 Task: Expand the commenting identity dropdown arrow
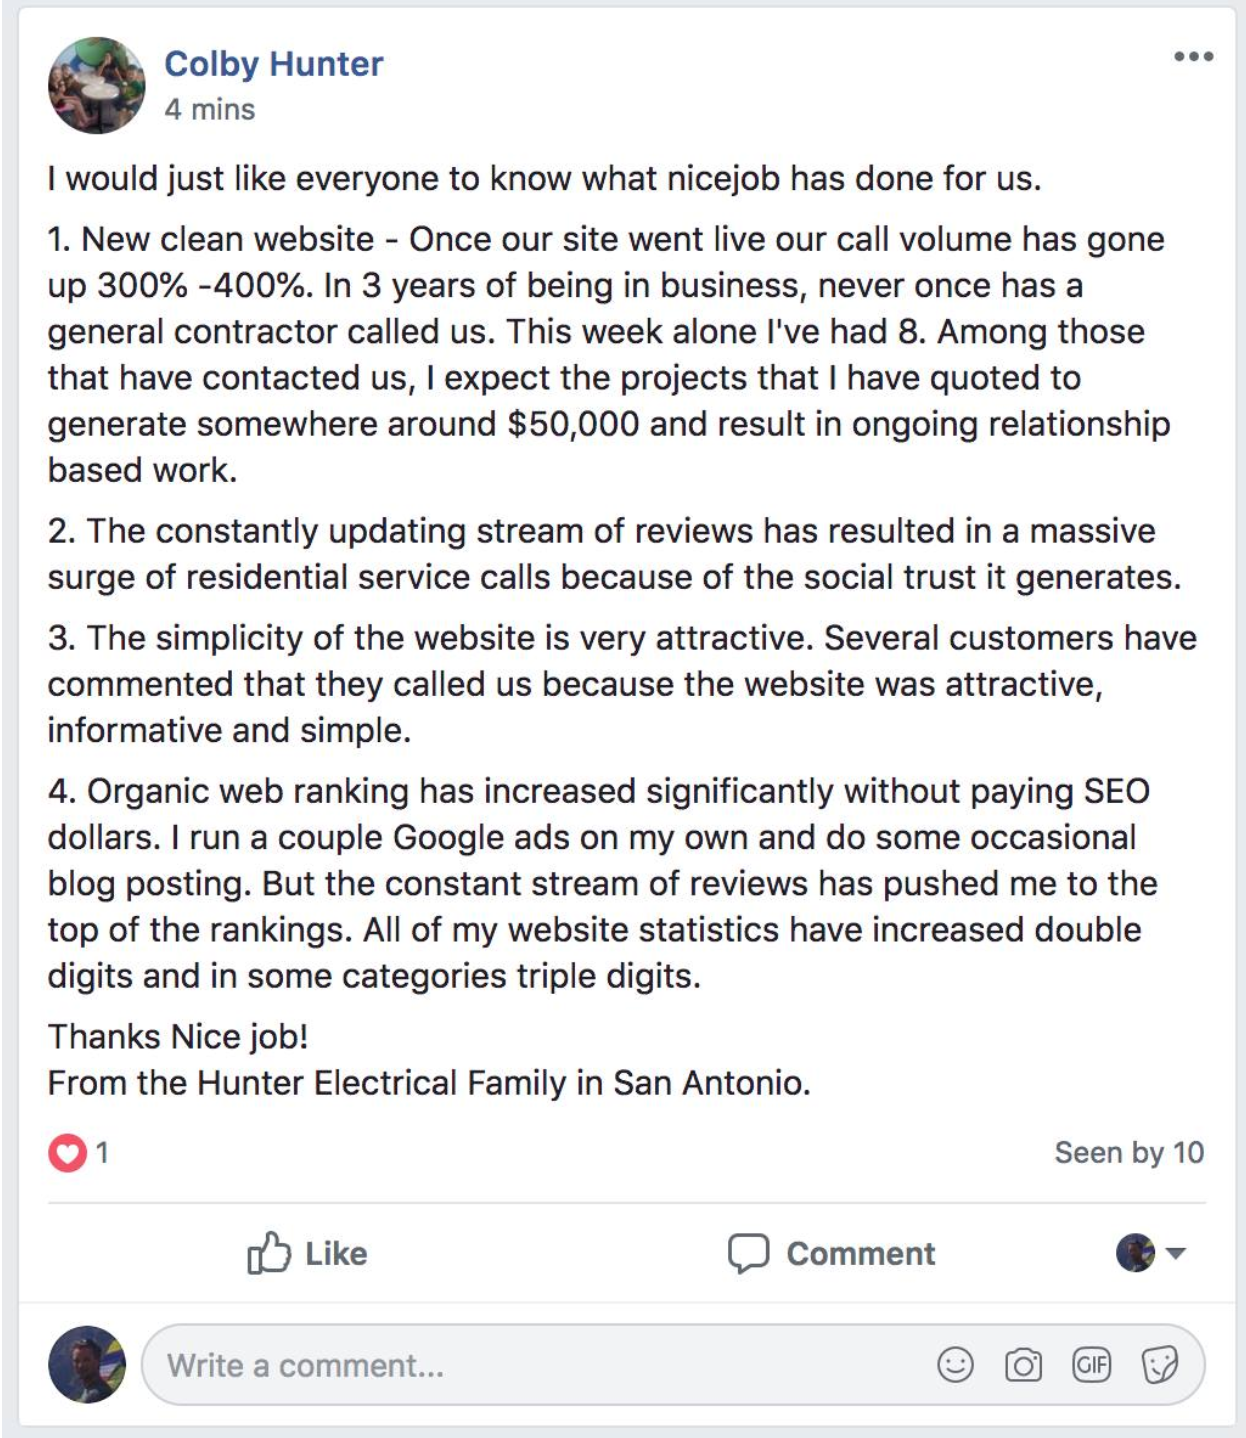(x=1176, y=1253)
